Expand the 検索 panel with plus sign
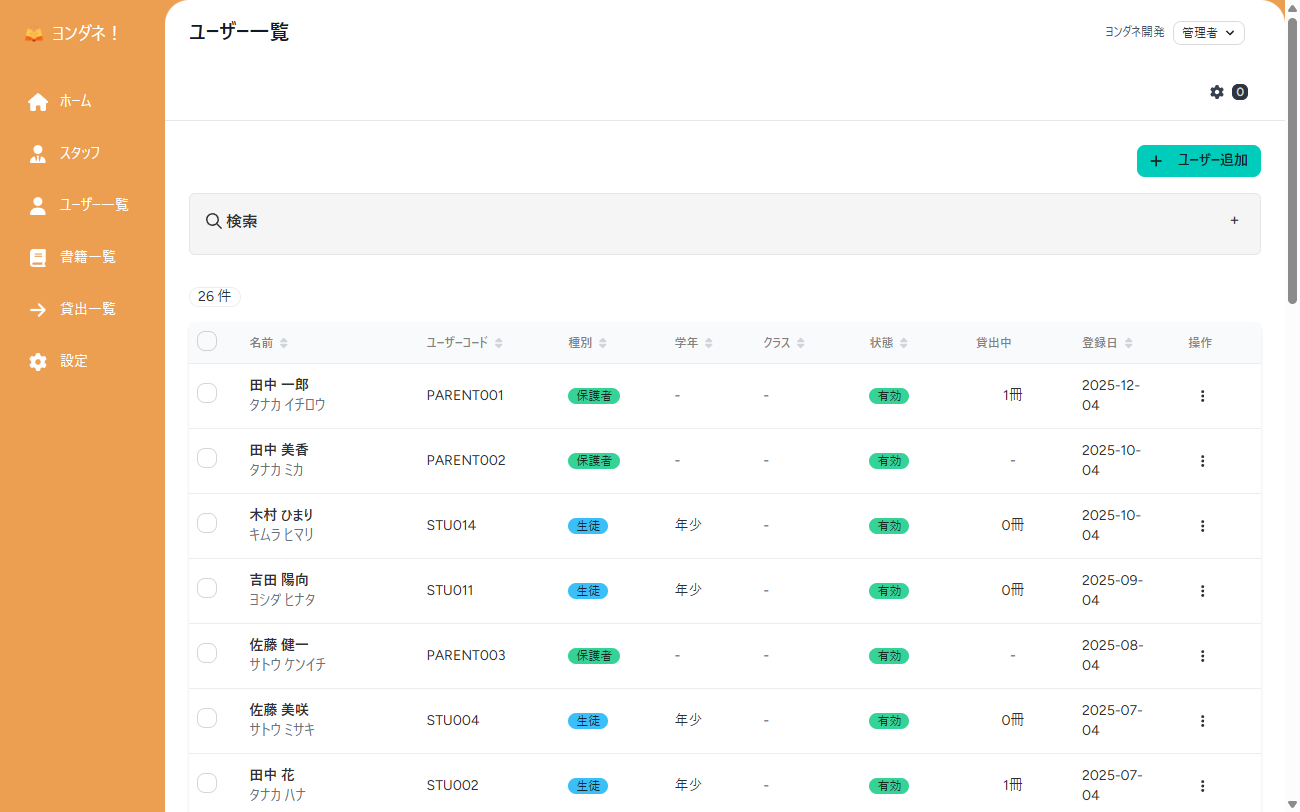1300x812 pixels. pyautogui.click(x=1234, y=221)
